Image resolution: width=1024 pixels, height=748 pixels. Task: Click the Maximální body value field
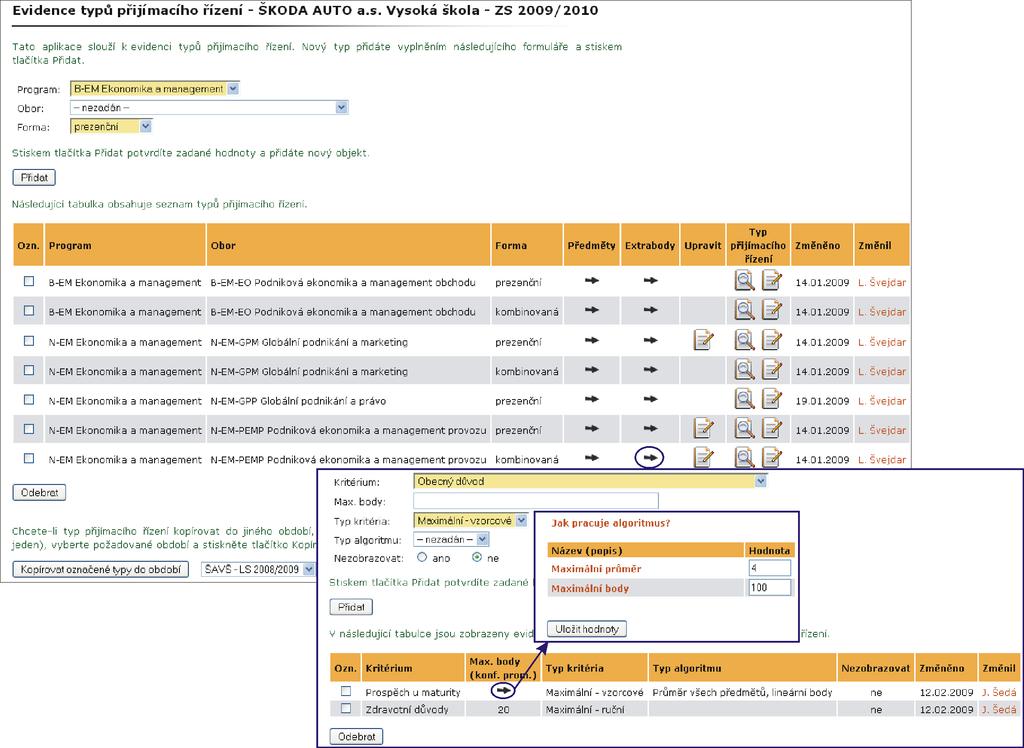point(770,587)
